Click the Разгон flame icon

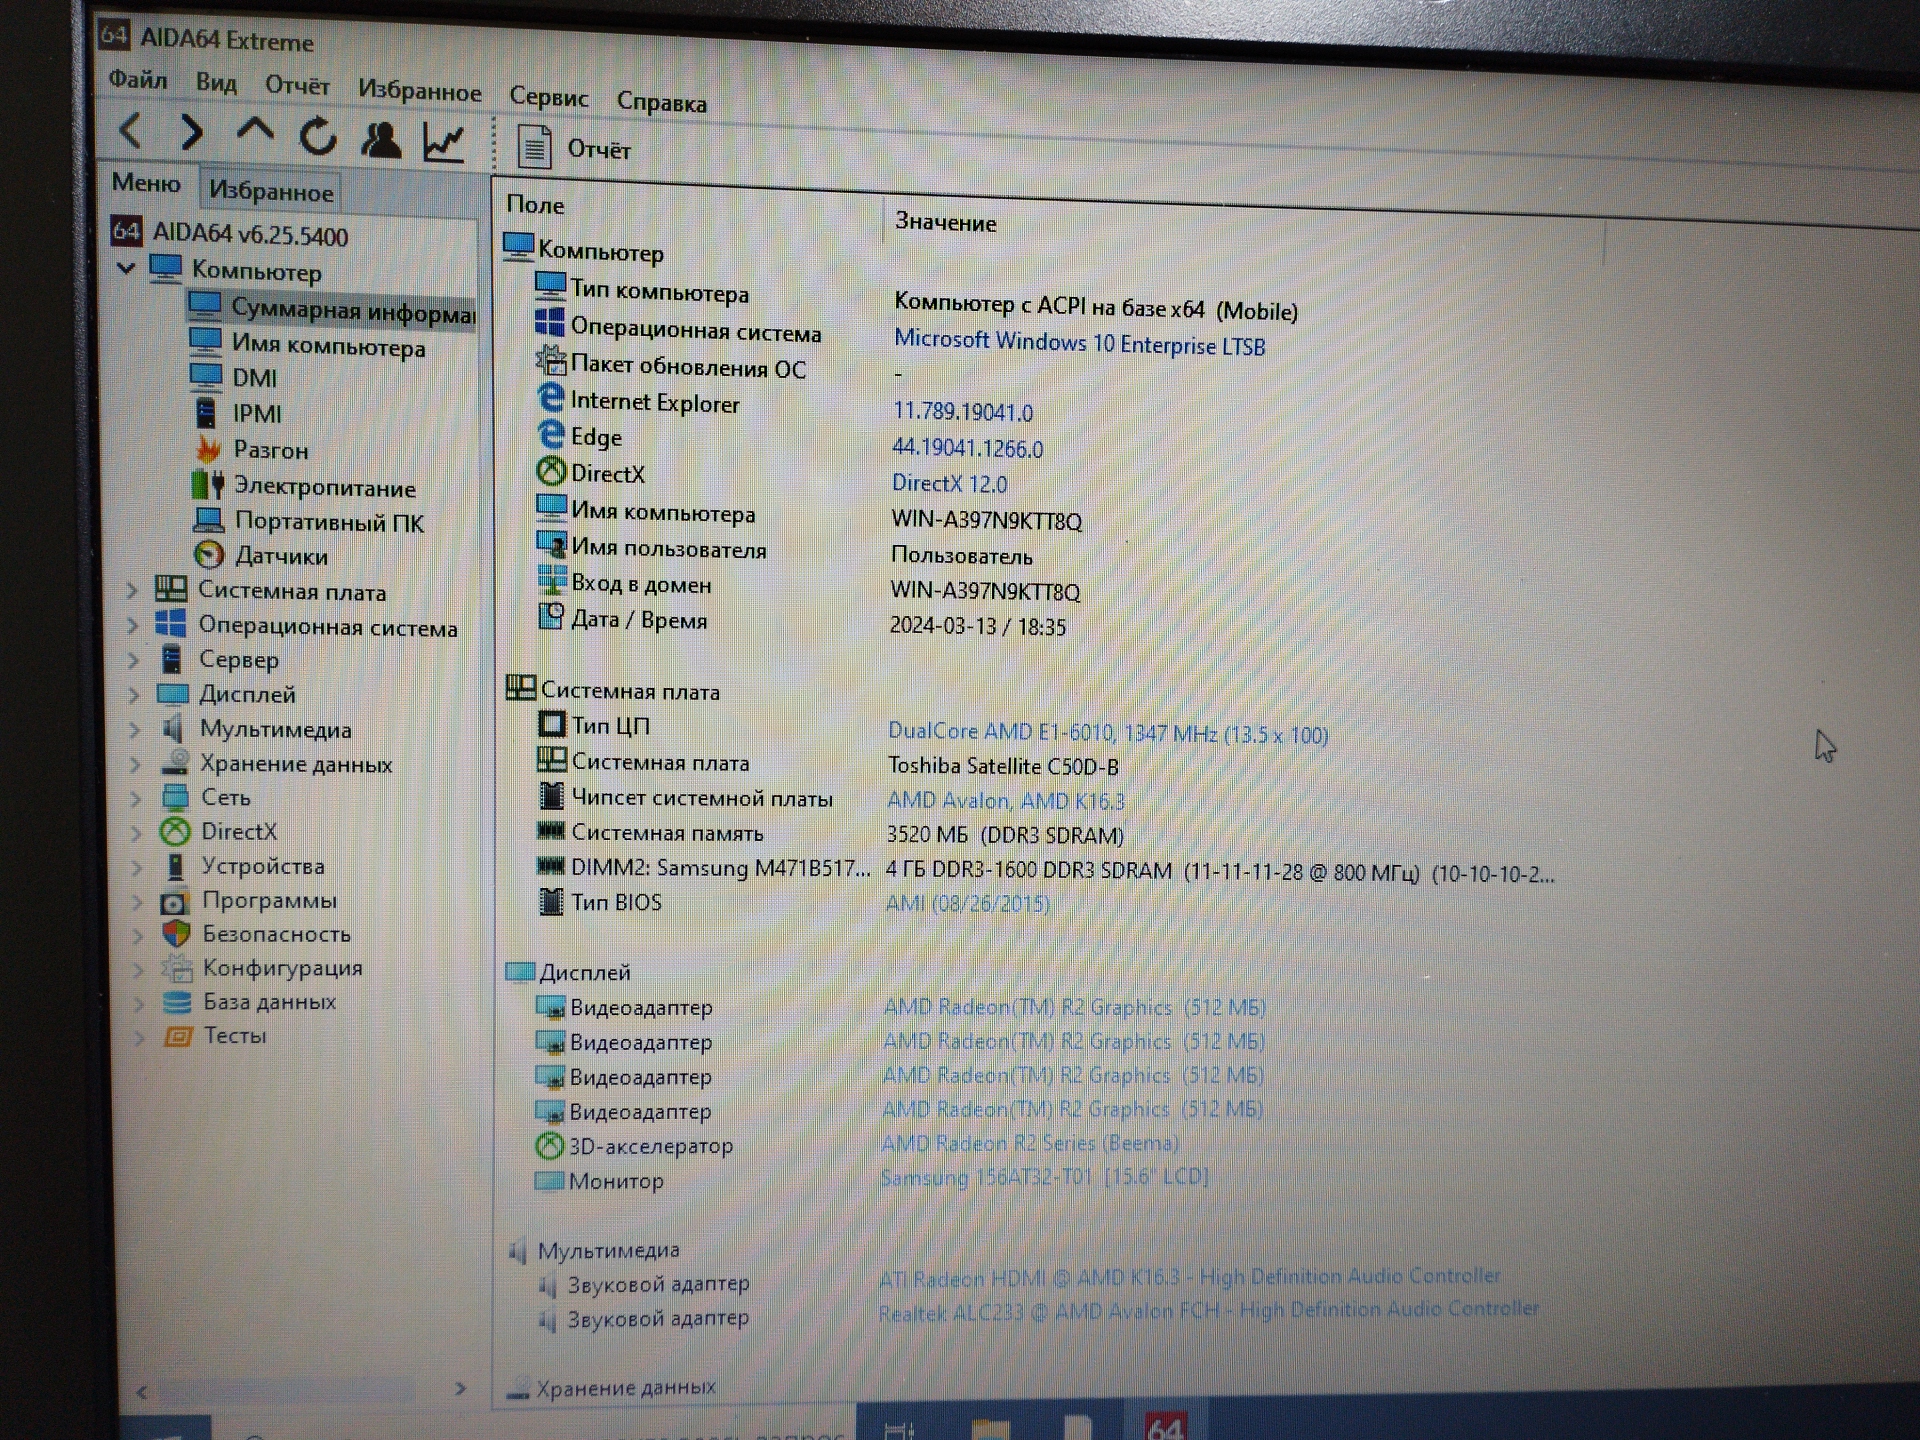pyautogui.click(x=209, y=449)
